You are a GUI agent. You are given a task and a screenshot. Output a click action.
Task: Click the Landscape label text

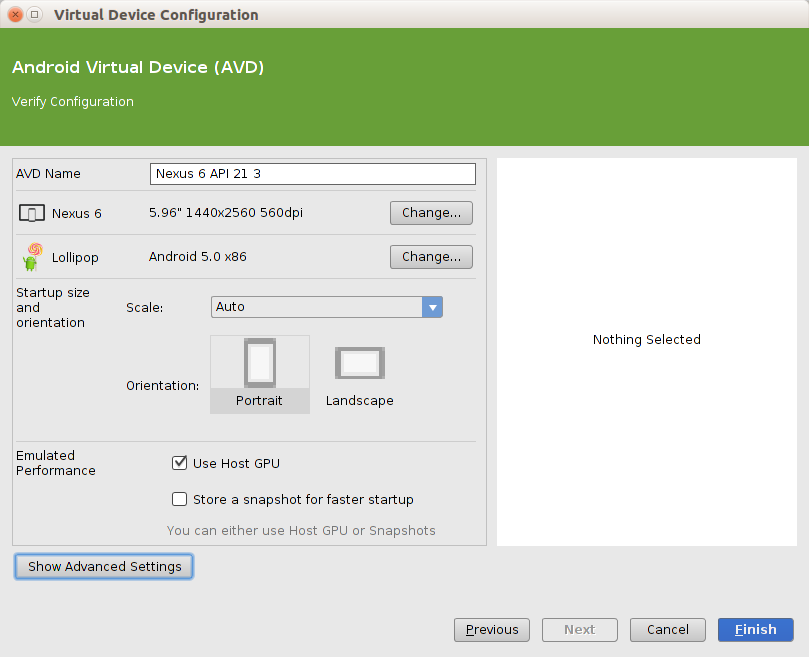point(360,400)
